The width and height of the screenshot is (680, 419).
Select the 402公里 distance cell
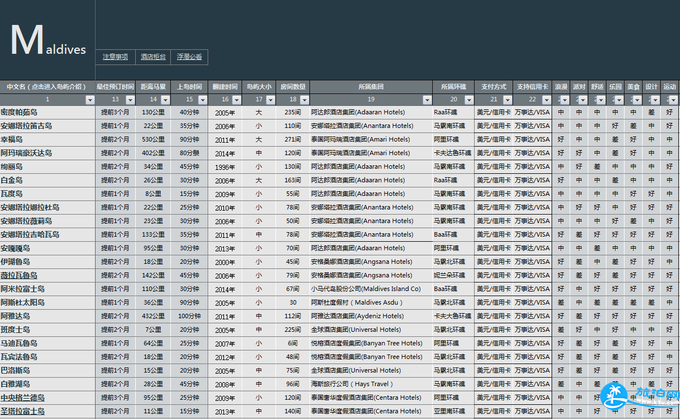[153, 153]
